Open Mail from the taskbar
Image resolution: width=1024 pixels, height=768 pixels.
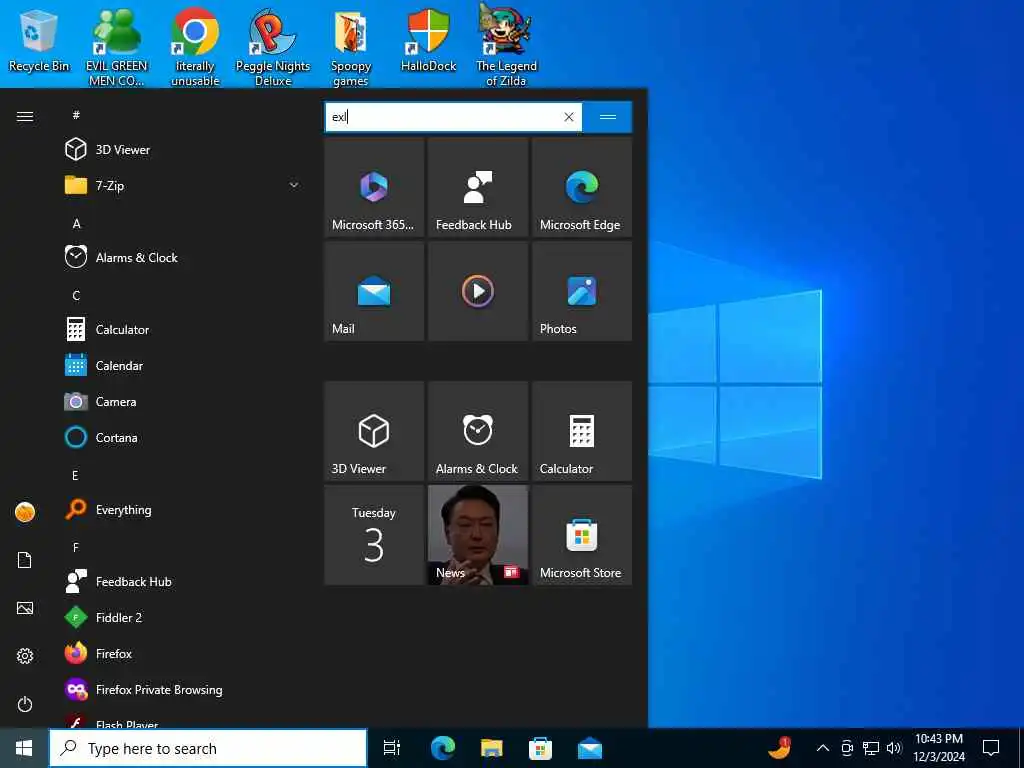click(x=590, y=748)
